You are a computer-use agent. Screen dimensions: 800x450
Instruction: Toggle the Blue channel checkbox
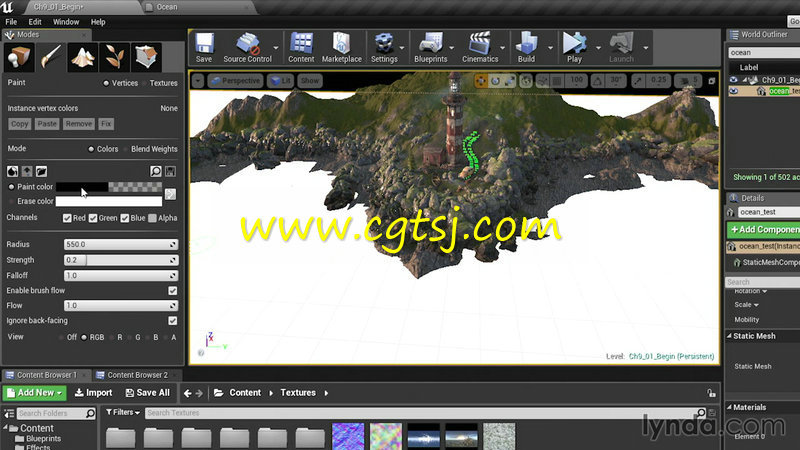point(125,218)
